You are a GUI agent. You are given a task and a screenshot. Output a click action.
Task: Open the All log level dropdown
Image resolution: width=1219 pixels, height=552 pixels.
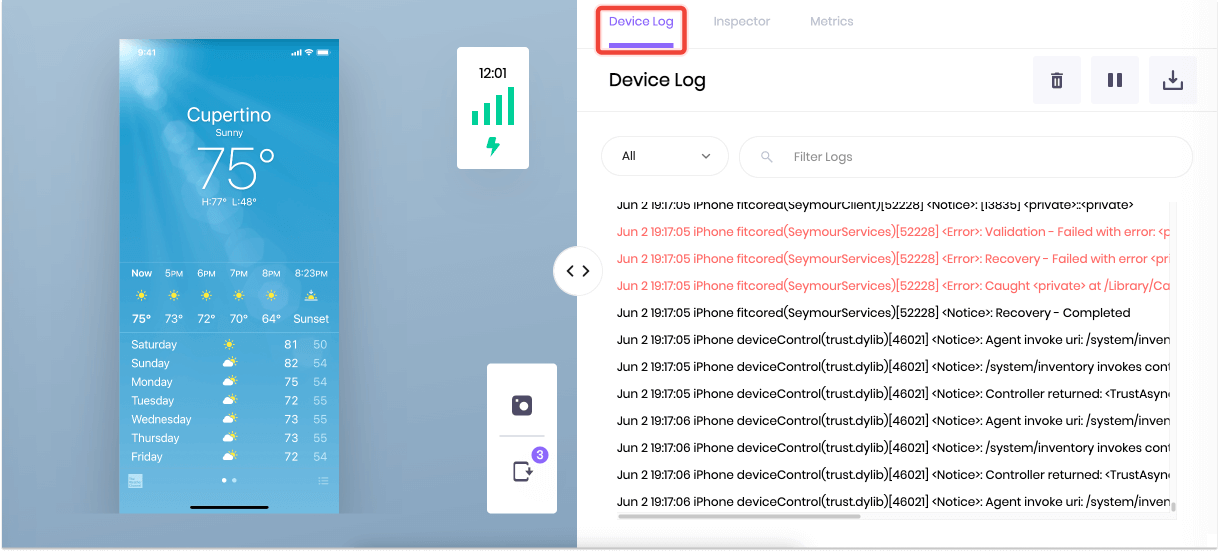pos(664,156)
